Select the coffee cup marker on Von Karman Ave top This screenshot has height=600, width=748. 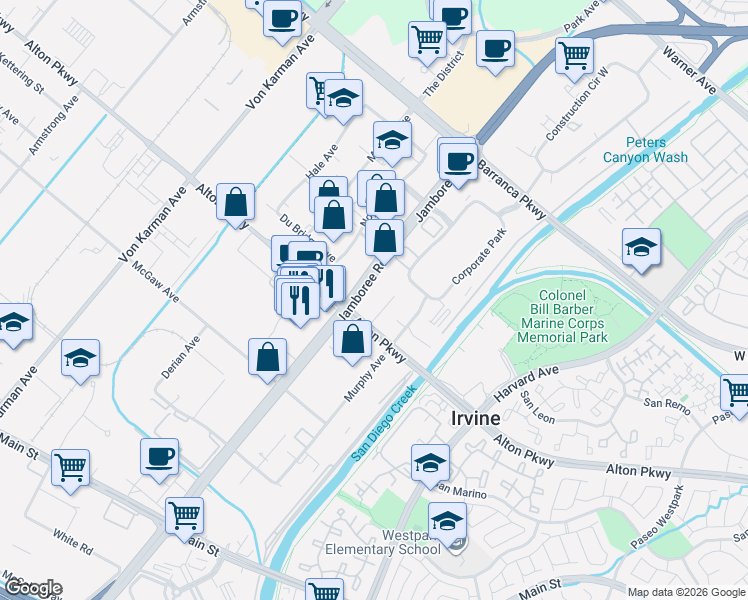(282, 19)
